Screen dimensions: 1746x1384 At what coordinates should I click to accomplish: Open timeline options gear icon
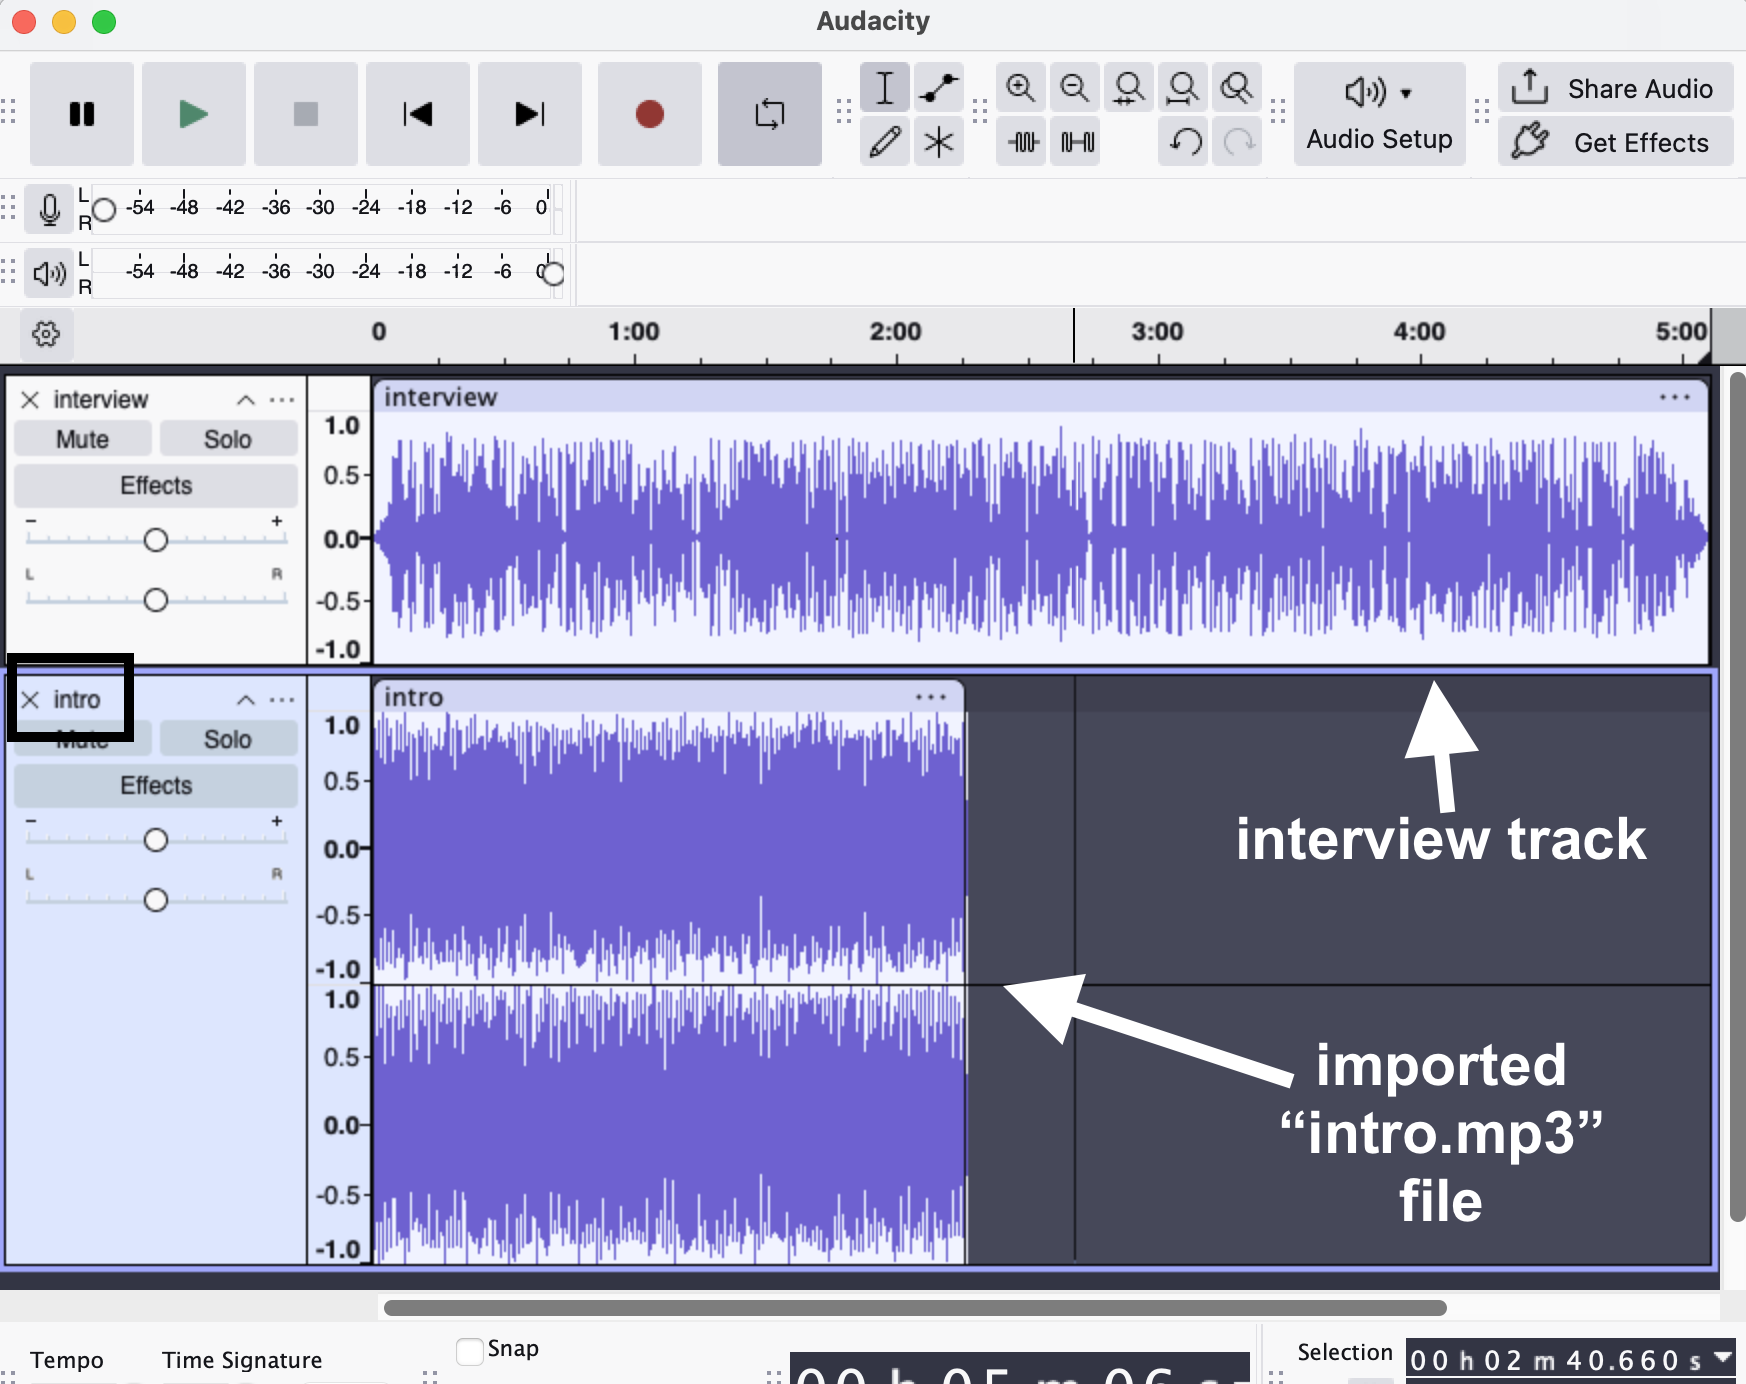point(46,333)
